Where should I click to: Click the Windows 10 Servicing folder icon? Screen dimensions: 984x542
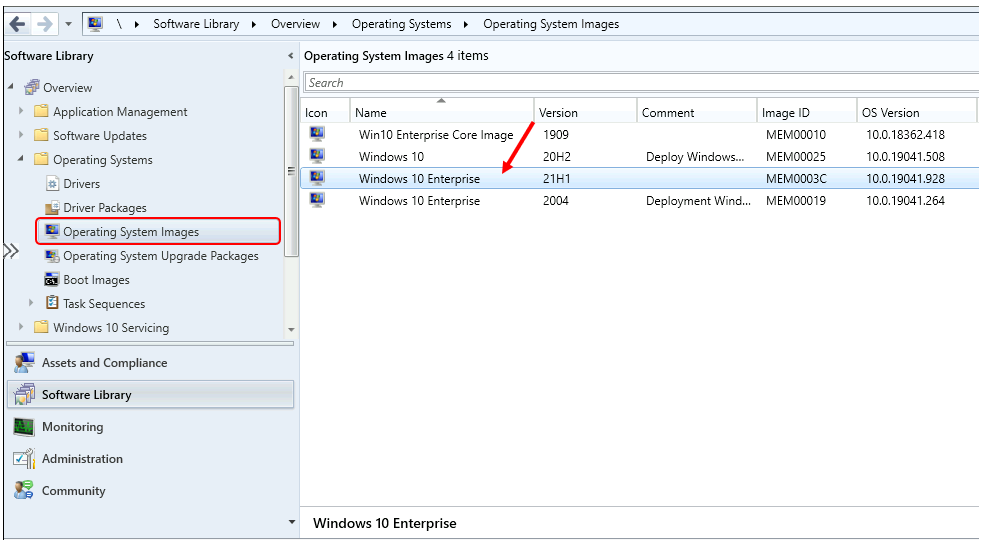(41, 327)
